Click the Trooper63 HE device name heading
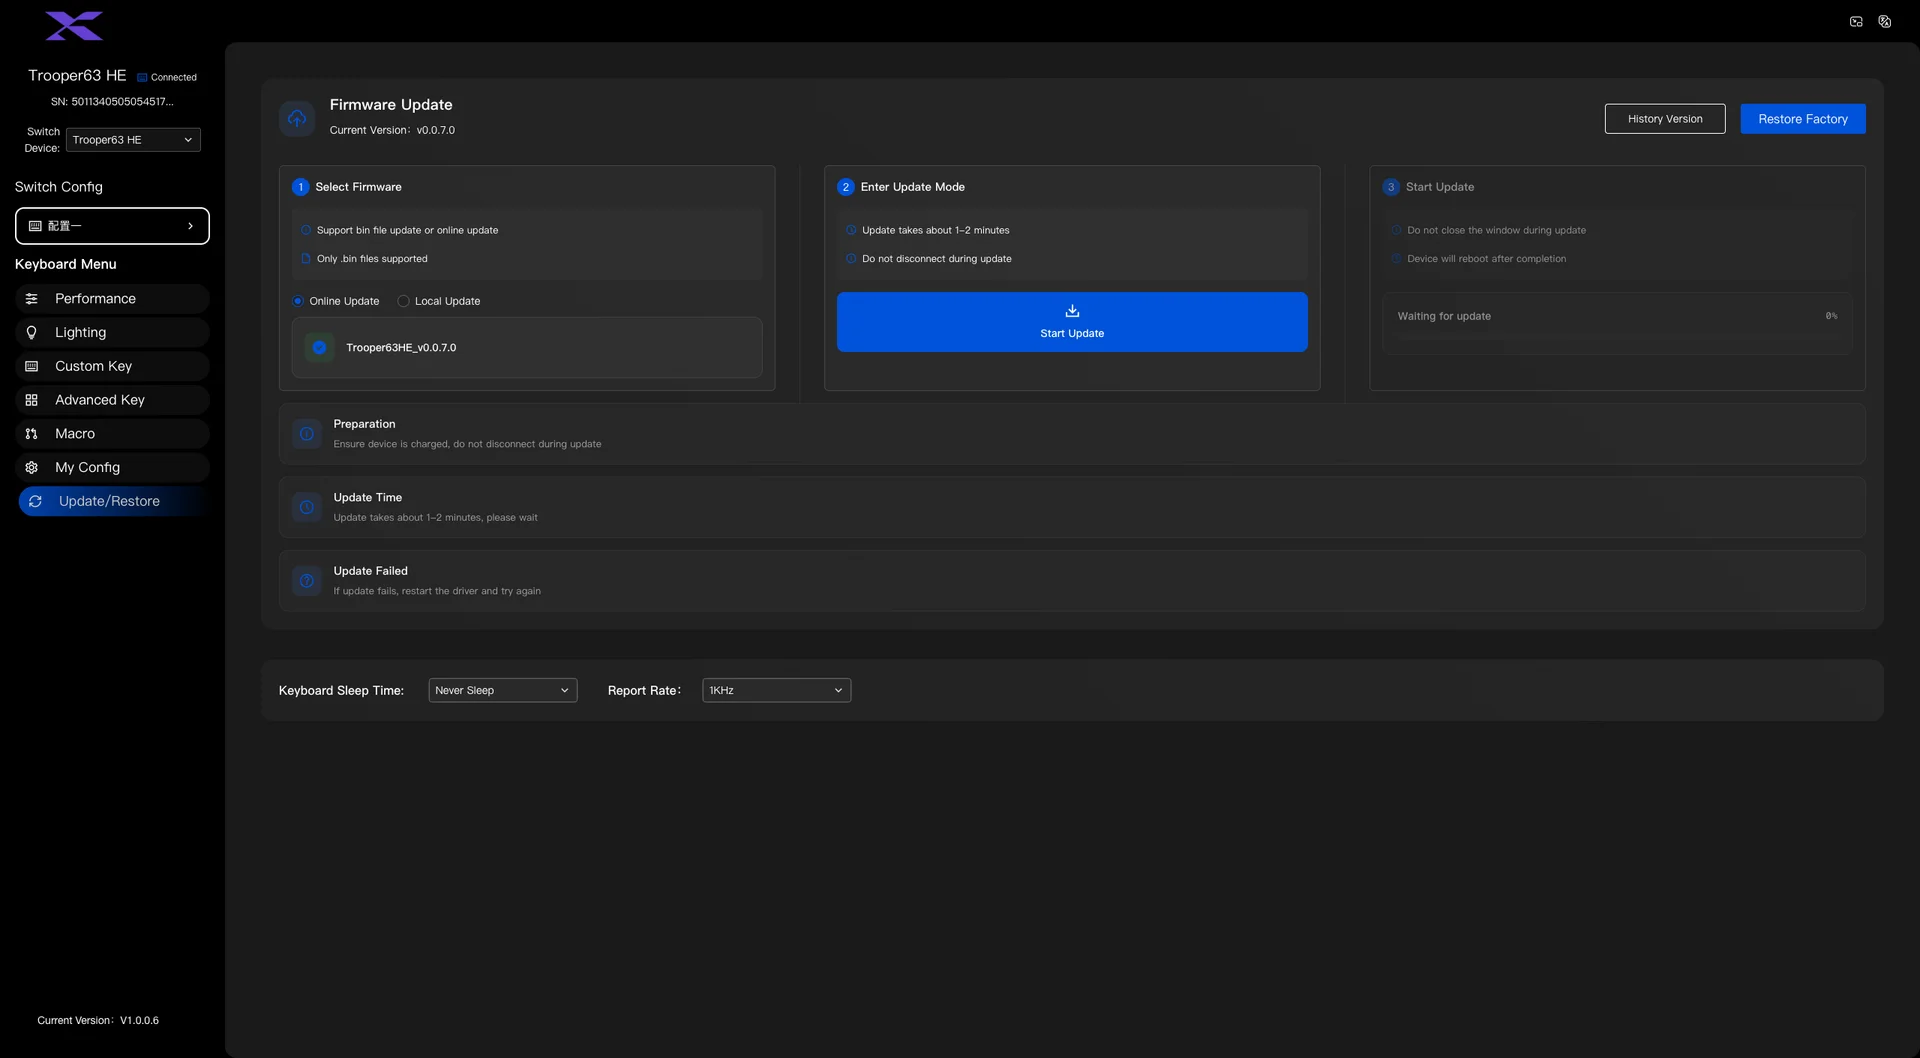This screenshot has width=1920, height=1058. (77, 76)
